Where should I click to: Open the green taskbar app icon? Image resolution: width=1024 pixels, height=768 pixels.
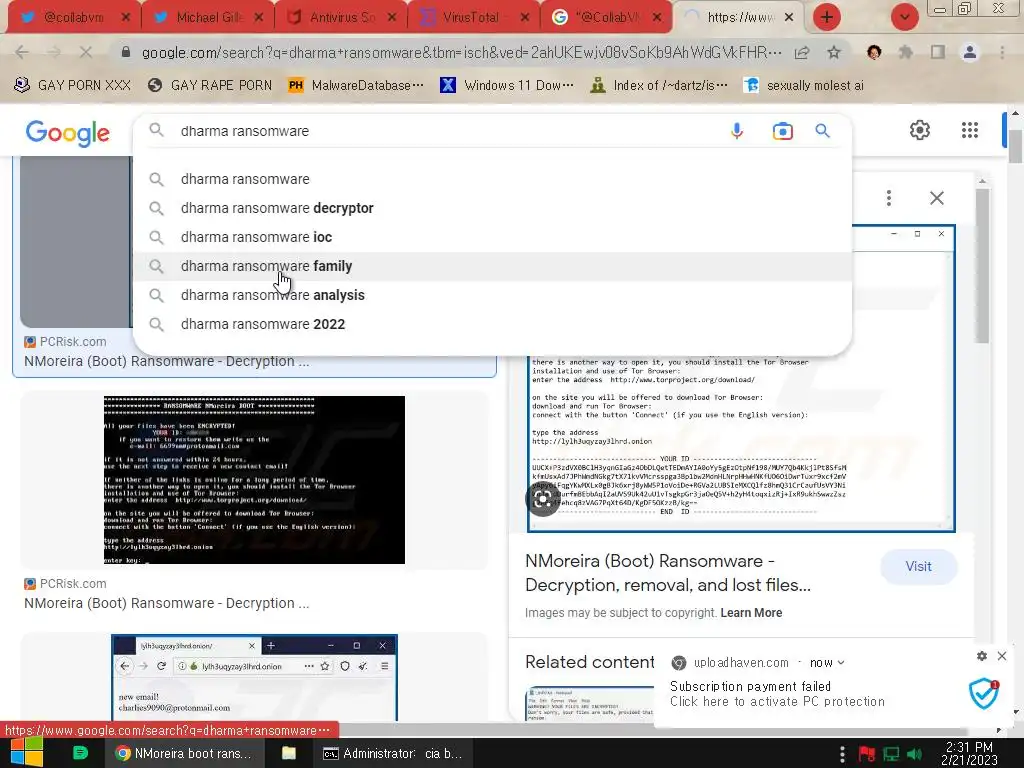tap(80, 753)
